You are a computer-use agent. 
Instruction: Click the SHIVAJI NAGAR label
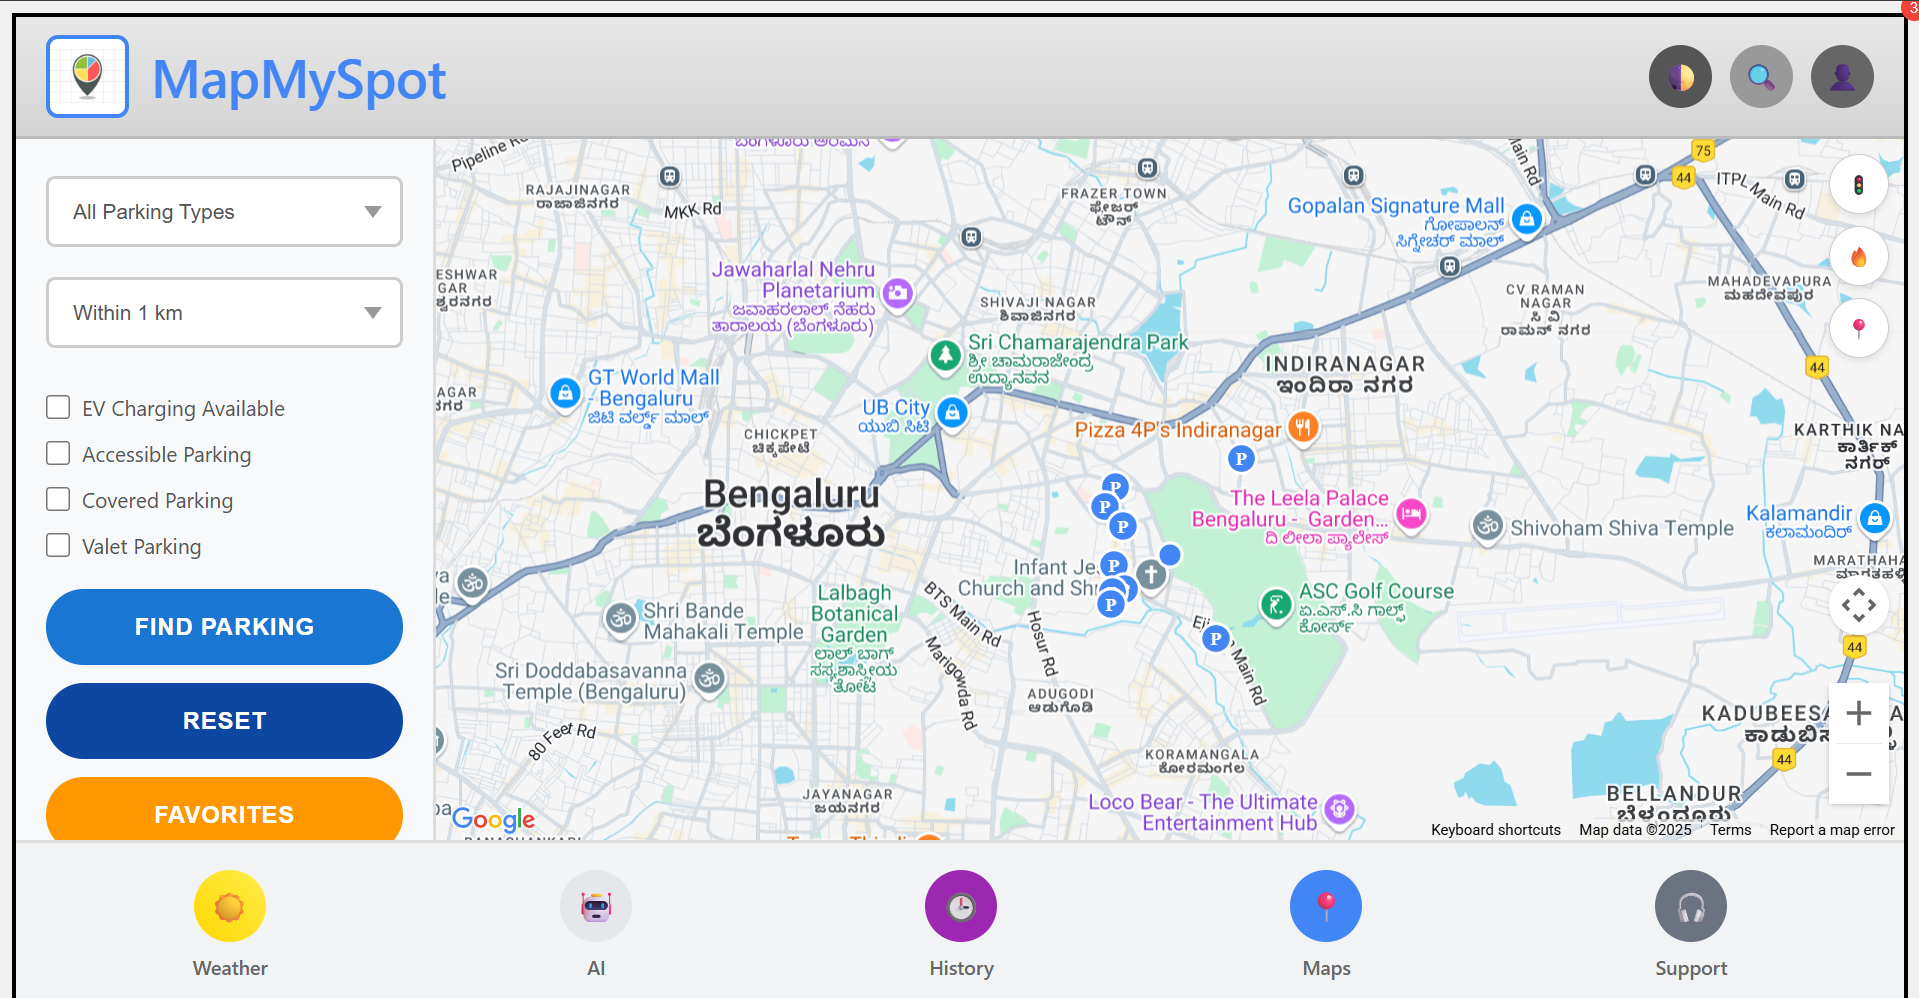pyautogui.click(x=1037, y=309)
